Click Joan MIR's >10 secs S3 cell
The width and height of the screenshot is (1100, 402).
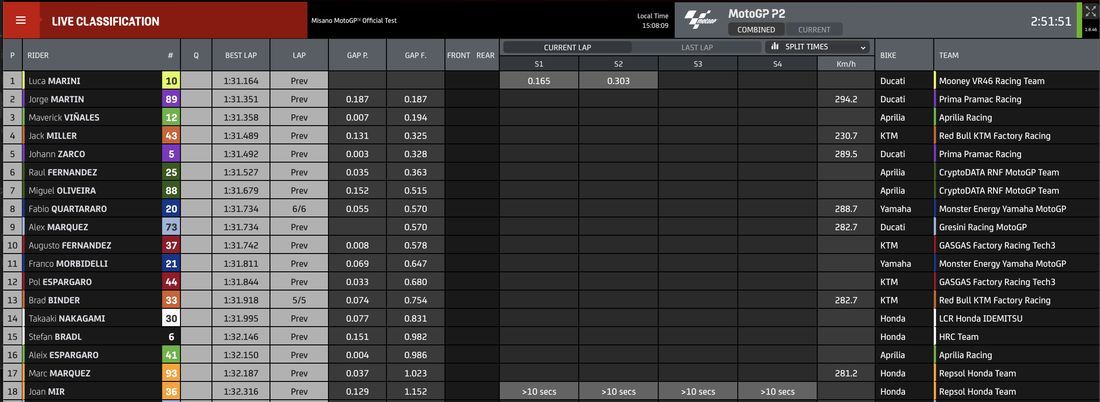pos(697,391)
